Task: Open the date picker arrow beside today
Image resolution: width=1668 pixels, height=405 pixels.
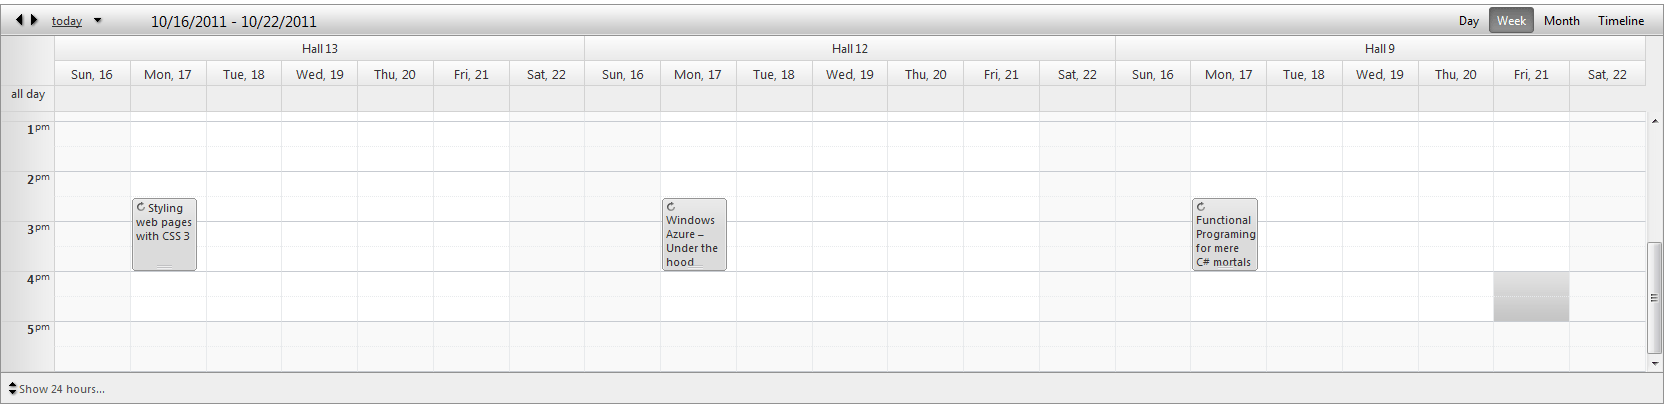Action: point(98,21)
